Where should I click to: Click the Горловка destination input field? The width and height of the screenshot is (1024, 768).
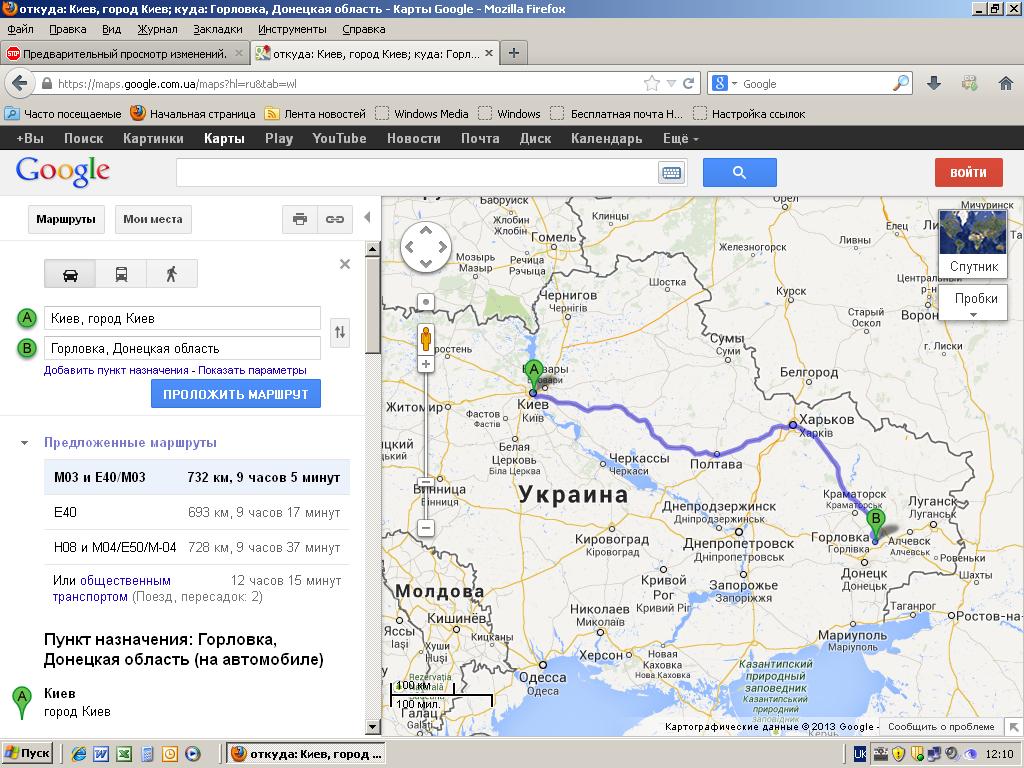pos(181,348)
